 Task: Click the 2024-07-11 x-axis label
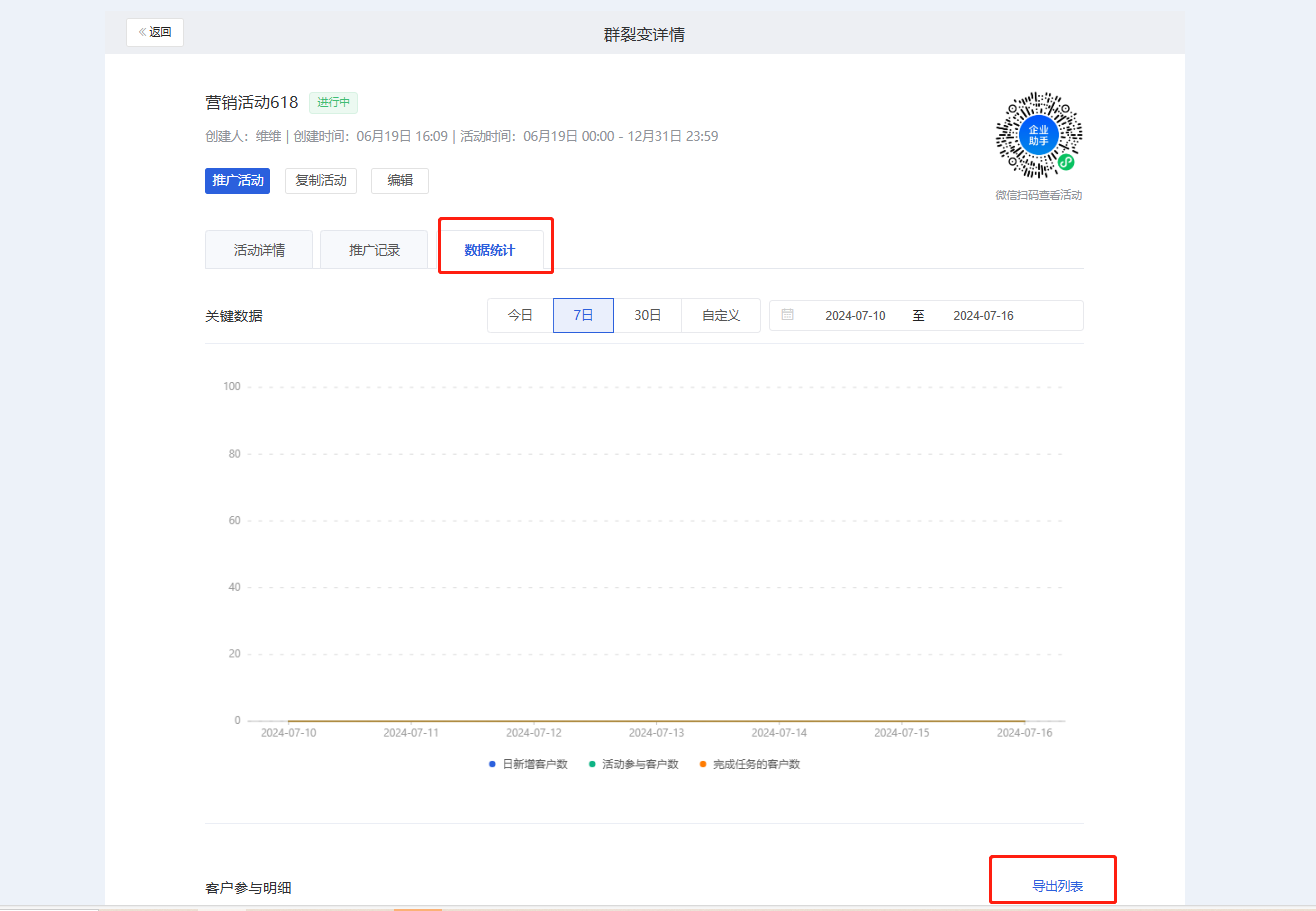click(411, 733)
